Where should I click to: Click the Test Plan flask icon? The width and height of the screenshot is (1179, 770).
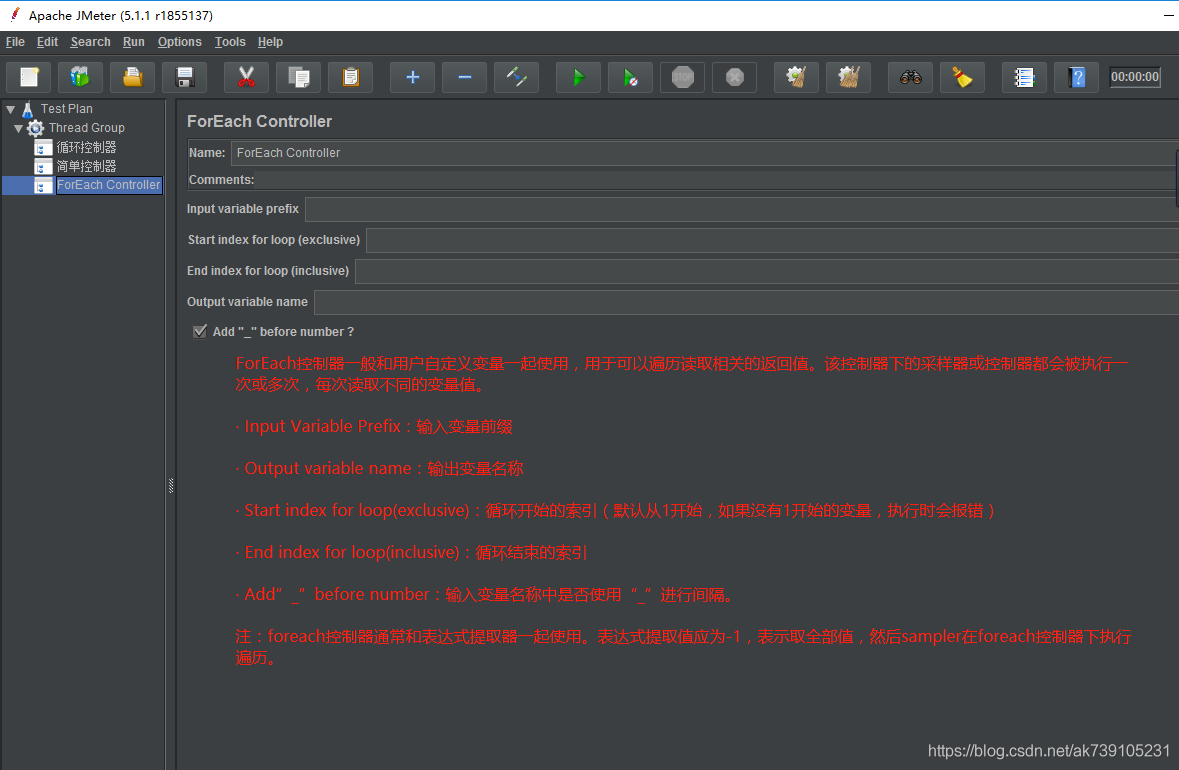(x=28, y=109)
